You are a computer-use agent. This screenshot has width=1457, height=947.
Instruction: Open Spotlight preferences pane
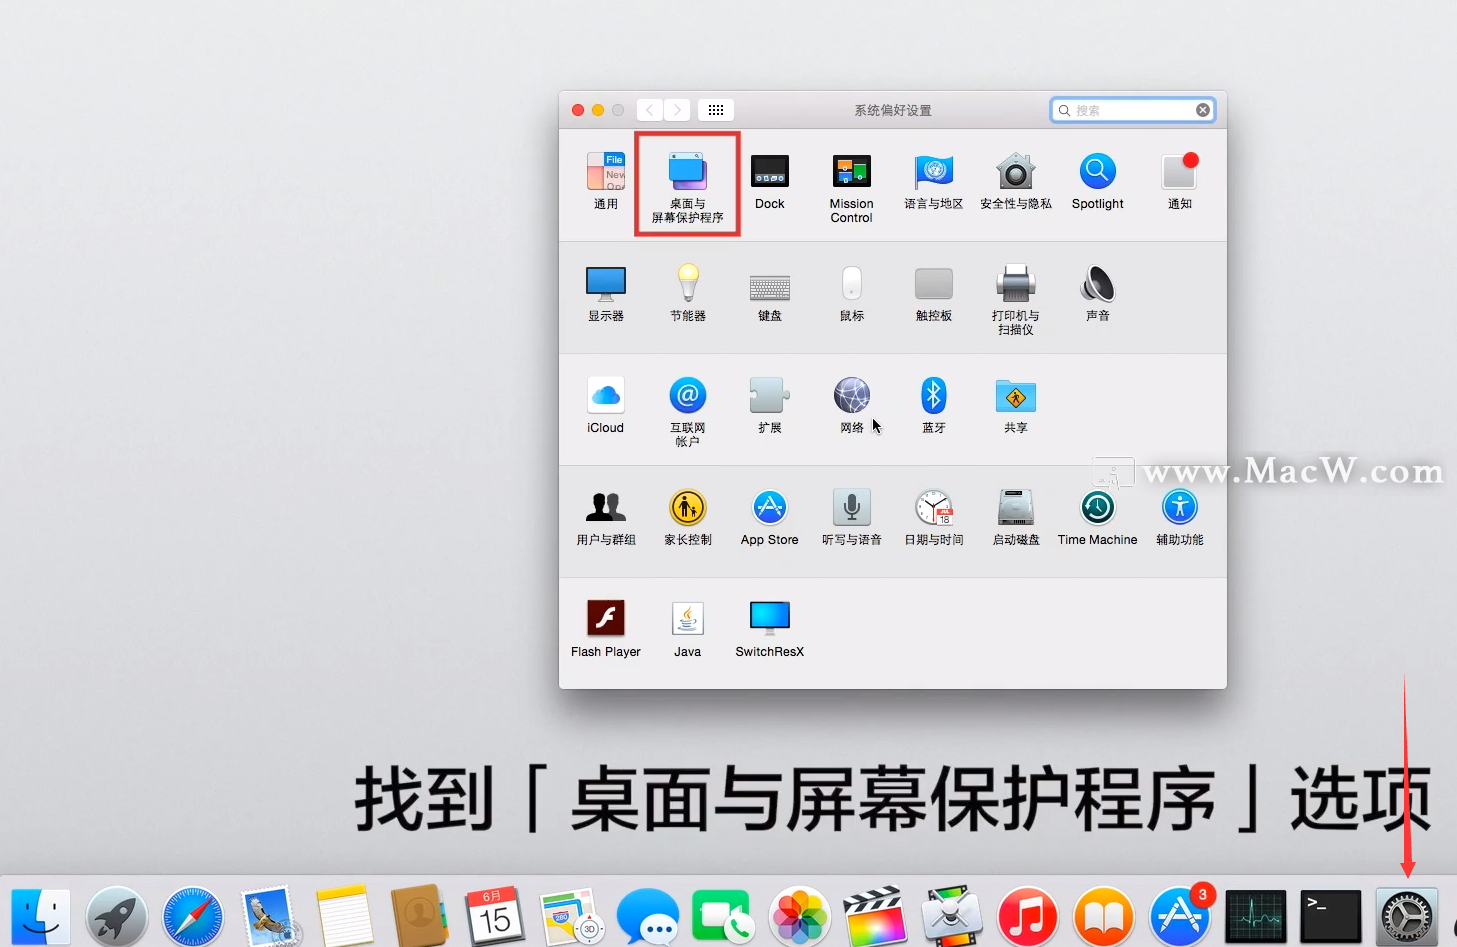point(1098,180)
